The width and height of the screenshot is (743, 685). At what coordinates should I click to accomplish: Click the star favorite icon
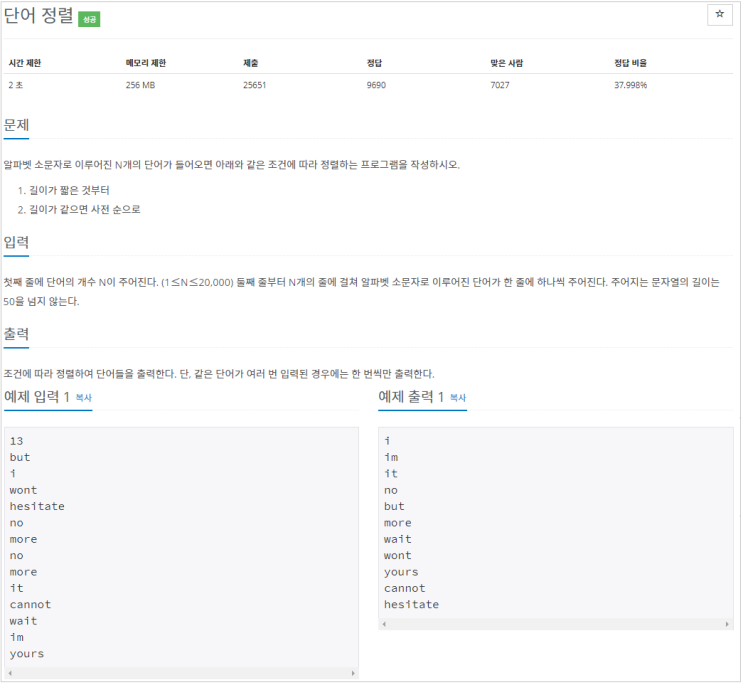click(x=719, y=14)
